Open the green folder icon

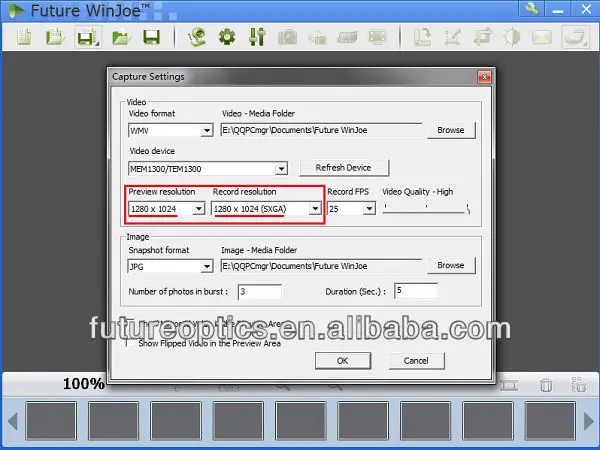[x=121, y=38]
